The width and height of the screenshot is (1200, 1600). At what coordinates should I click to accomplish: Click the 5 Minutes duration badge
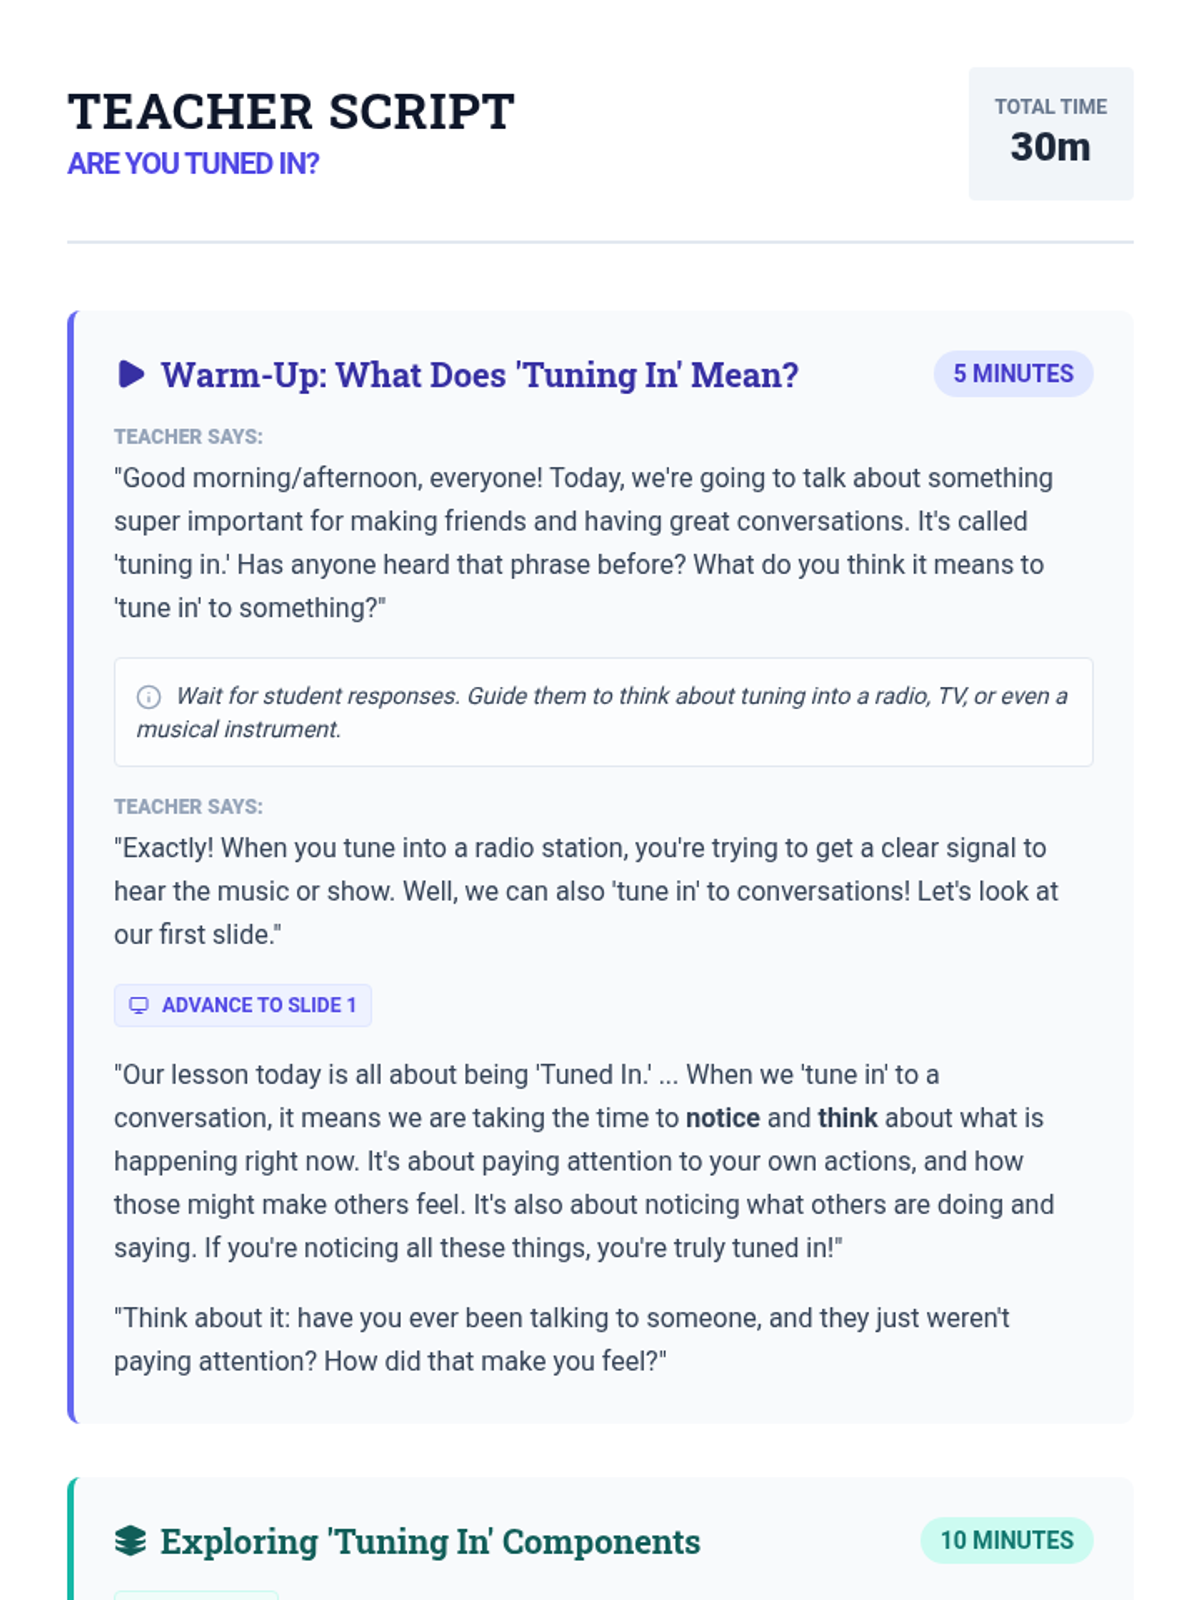point(1013,374)
